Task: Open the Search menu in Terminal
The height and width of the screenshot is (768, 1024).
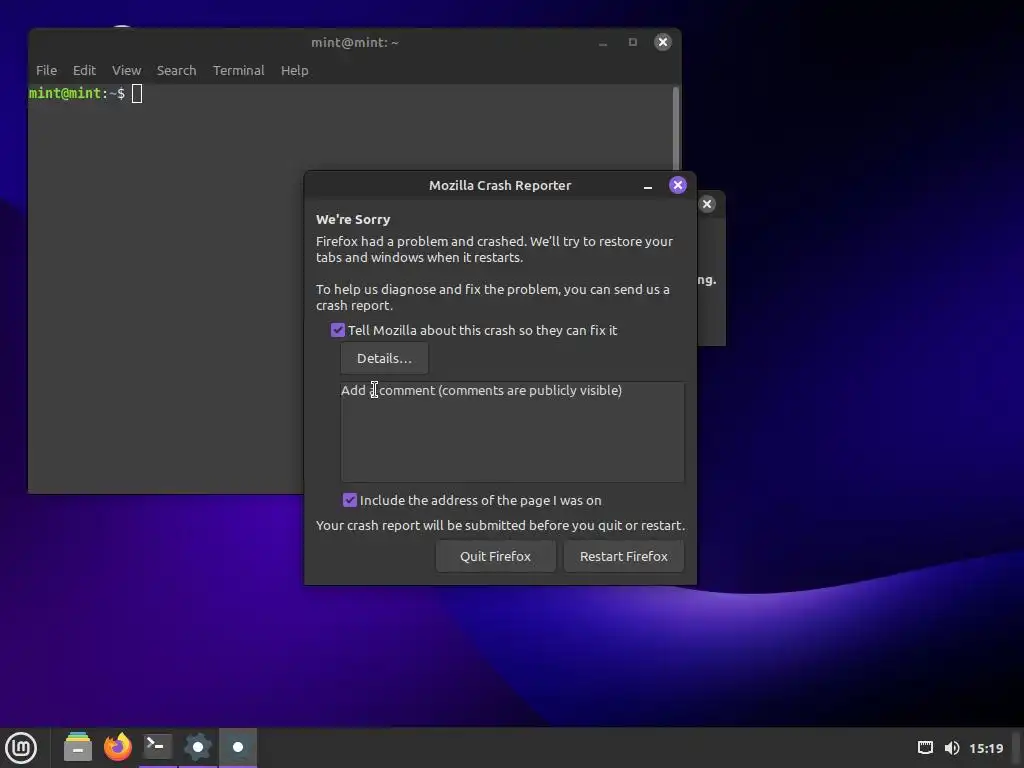Action: tap(176, 71)
